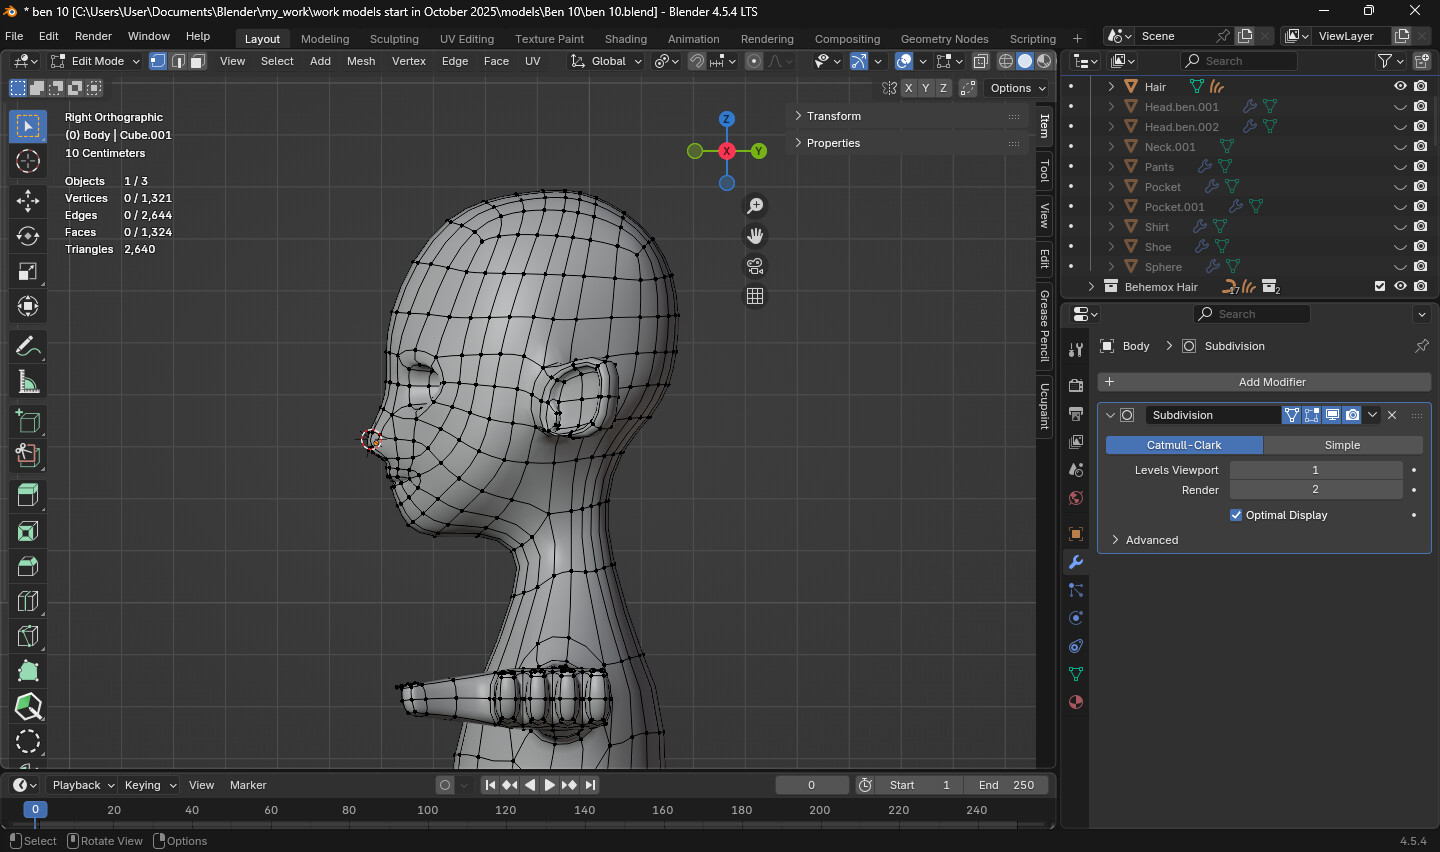1440x852 pixels.
Task: Toggle render visibility of Shoe object
Action: pos(1420,247)
